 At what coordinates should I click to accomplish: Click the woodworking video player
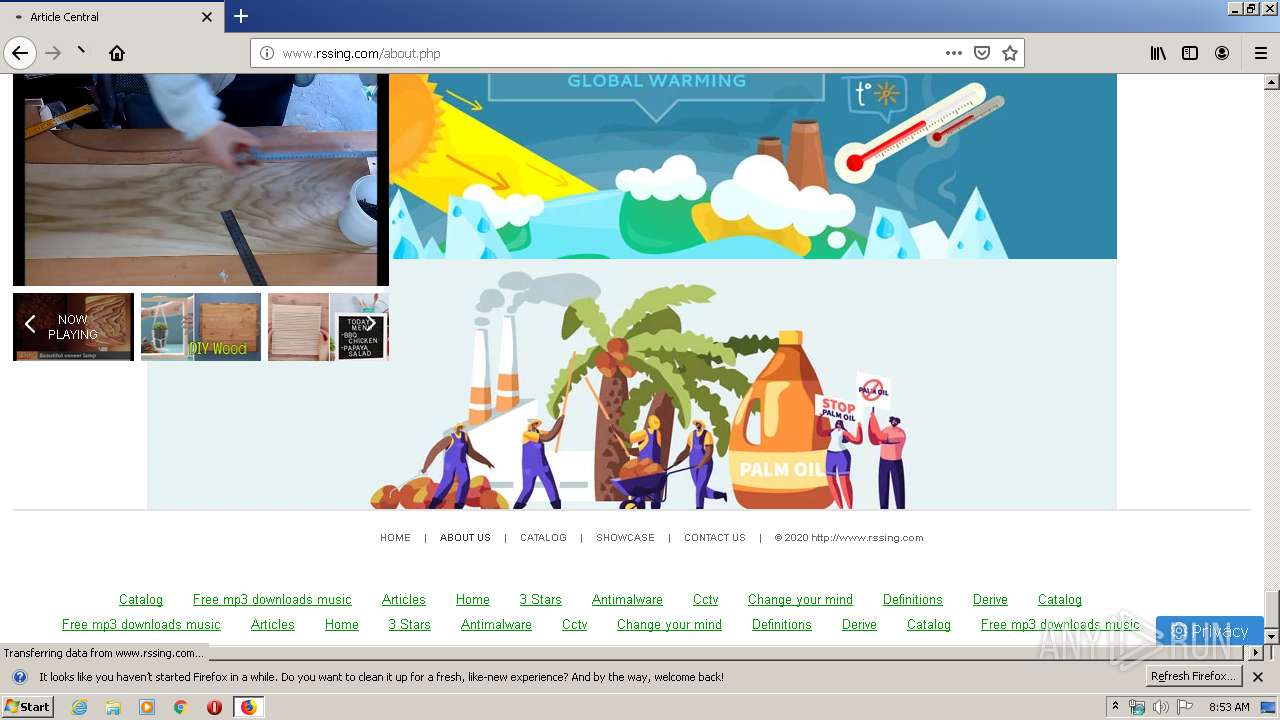(x=201, y=180)
